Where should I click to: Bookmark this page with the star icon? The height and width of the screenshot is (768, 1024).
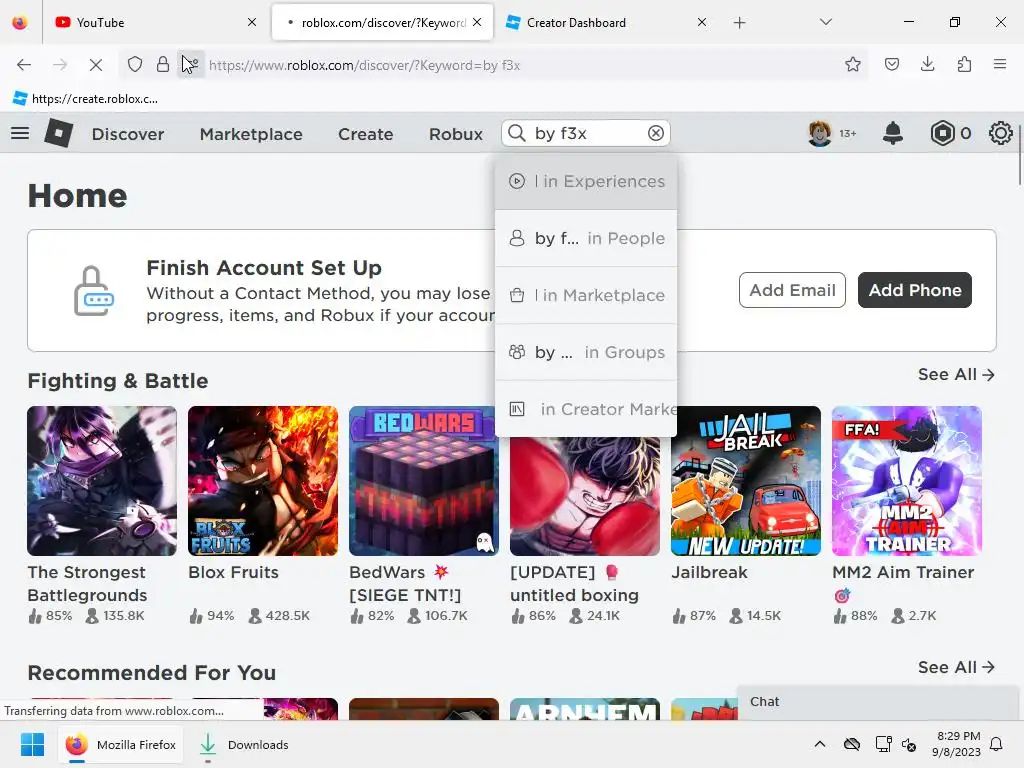tap(852, 64)
